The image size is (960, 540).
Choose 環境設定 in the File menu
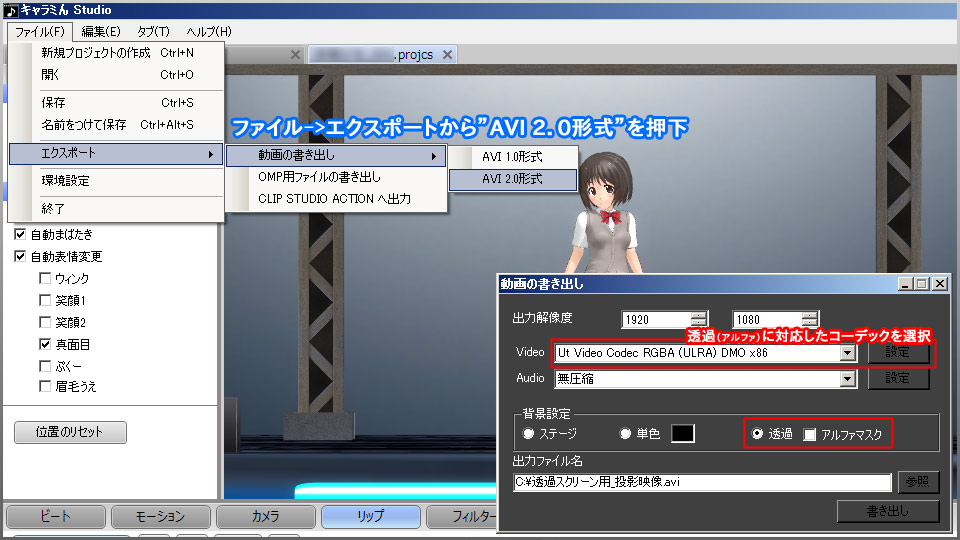(65, 181)
